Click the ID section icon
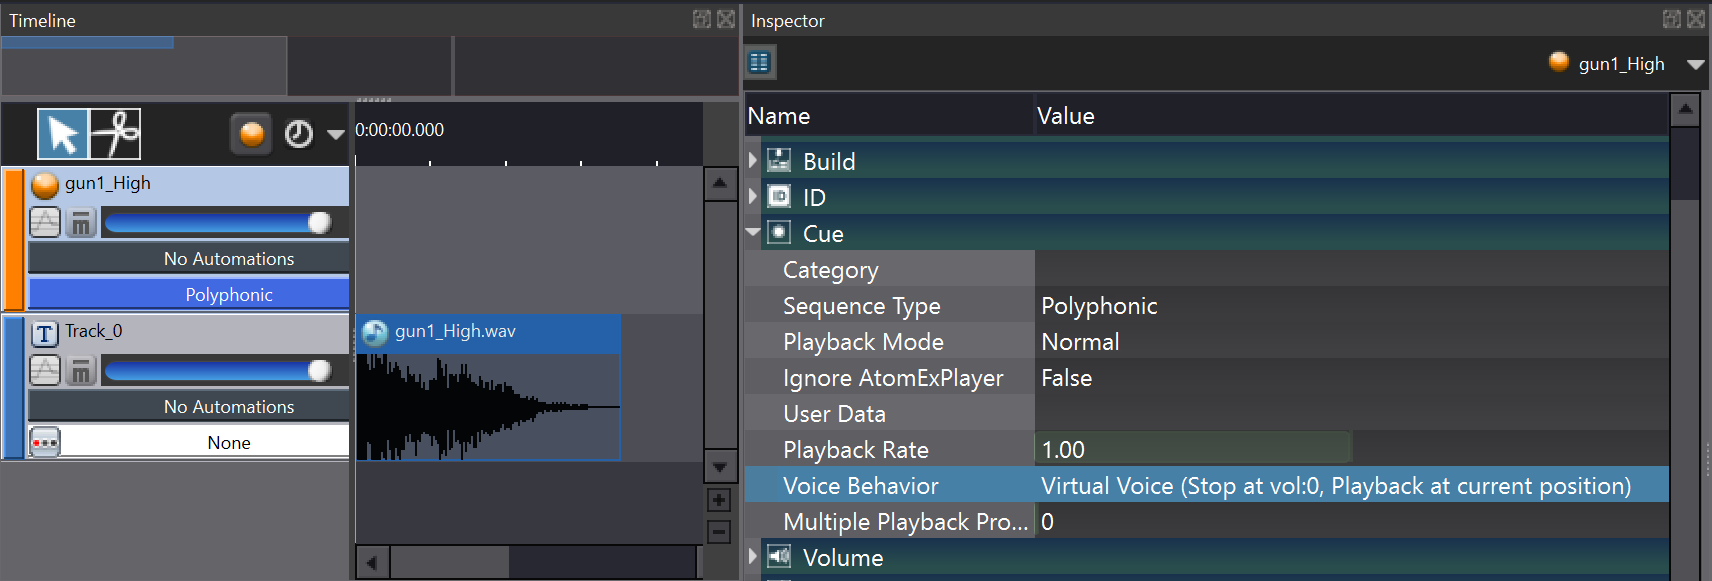Viewport: 1712px width, 581px height. click(x=779, y=196)
